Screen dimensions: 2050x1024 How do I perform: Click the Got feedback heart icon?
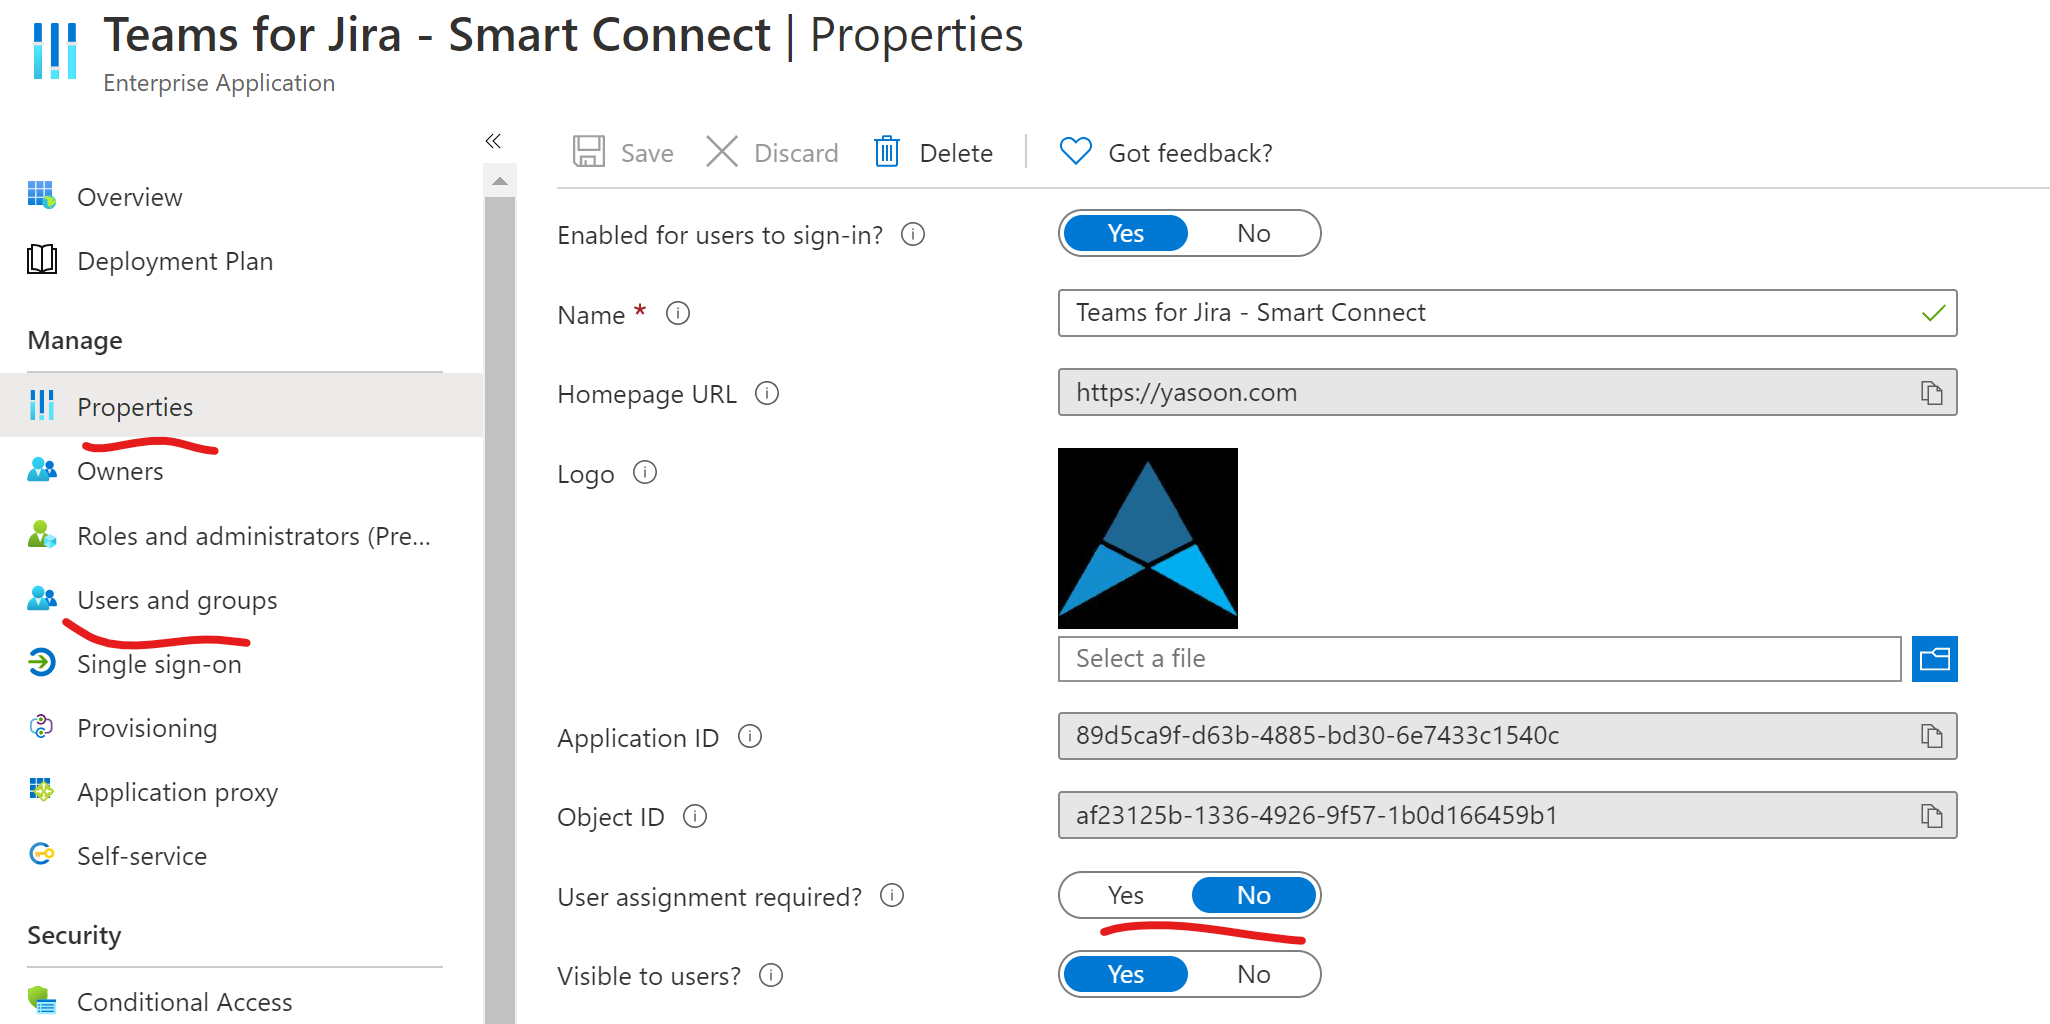(1075, 152)
